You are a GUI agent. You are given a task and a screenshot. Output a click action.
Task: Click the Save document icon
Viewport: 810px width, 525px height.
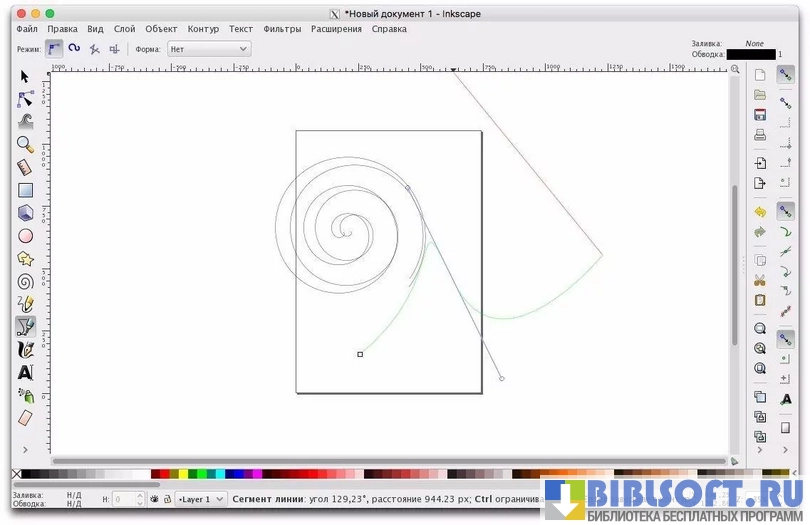click(x=760, y=115)
